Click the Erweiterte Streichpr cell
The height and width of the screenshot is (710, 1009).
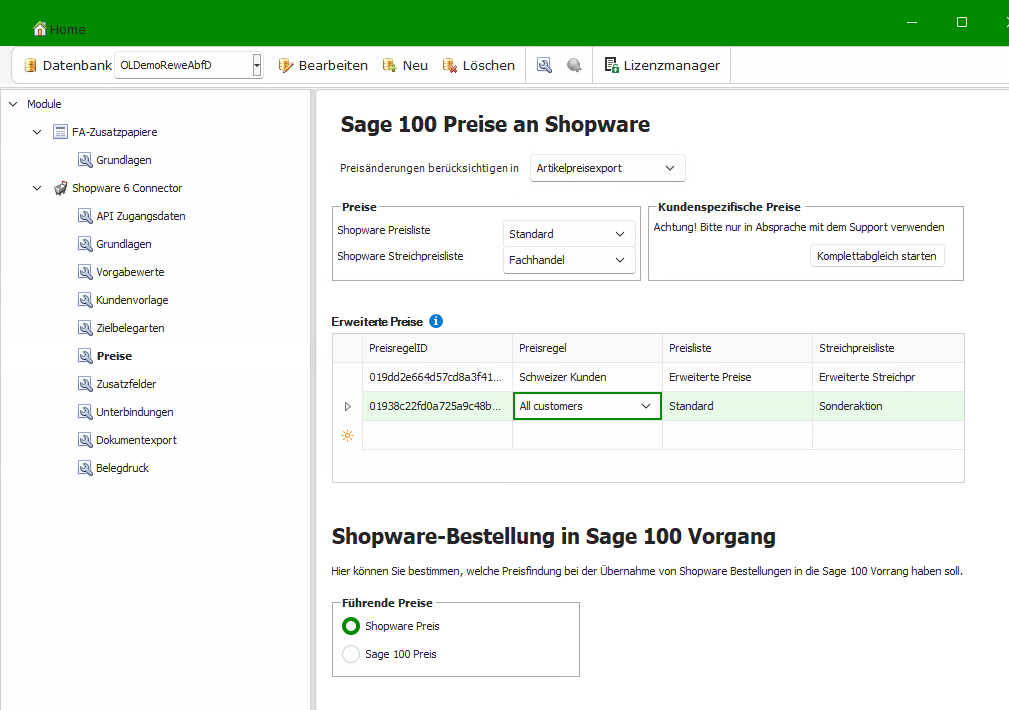888,377
